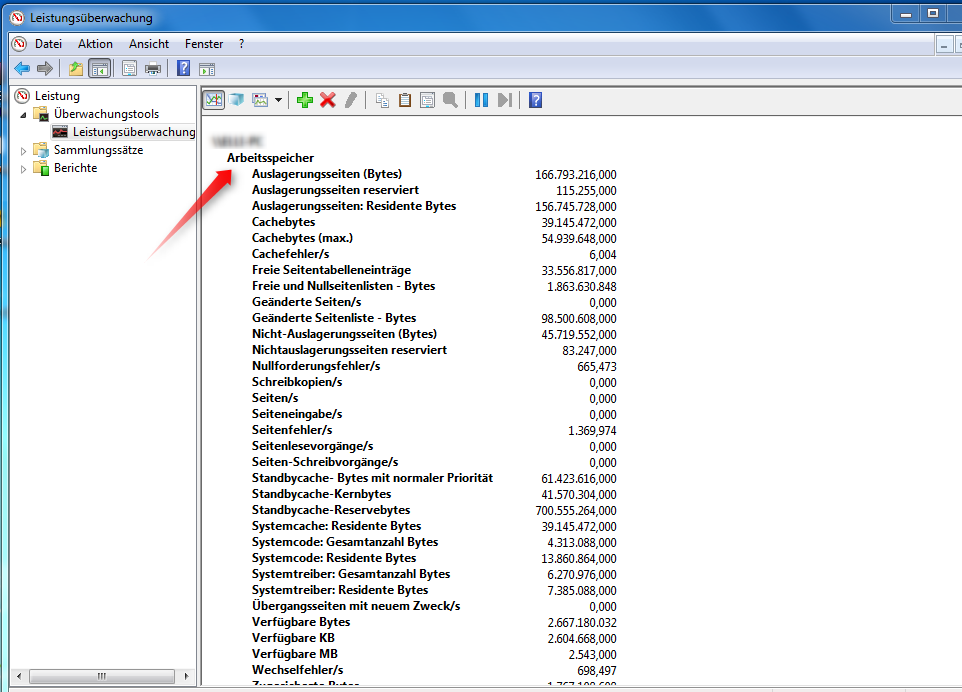Navigate back with the back arrow
Screen dimensions: 962x692
pyautogui.click(x=22, y=68)
